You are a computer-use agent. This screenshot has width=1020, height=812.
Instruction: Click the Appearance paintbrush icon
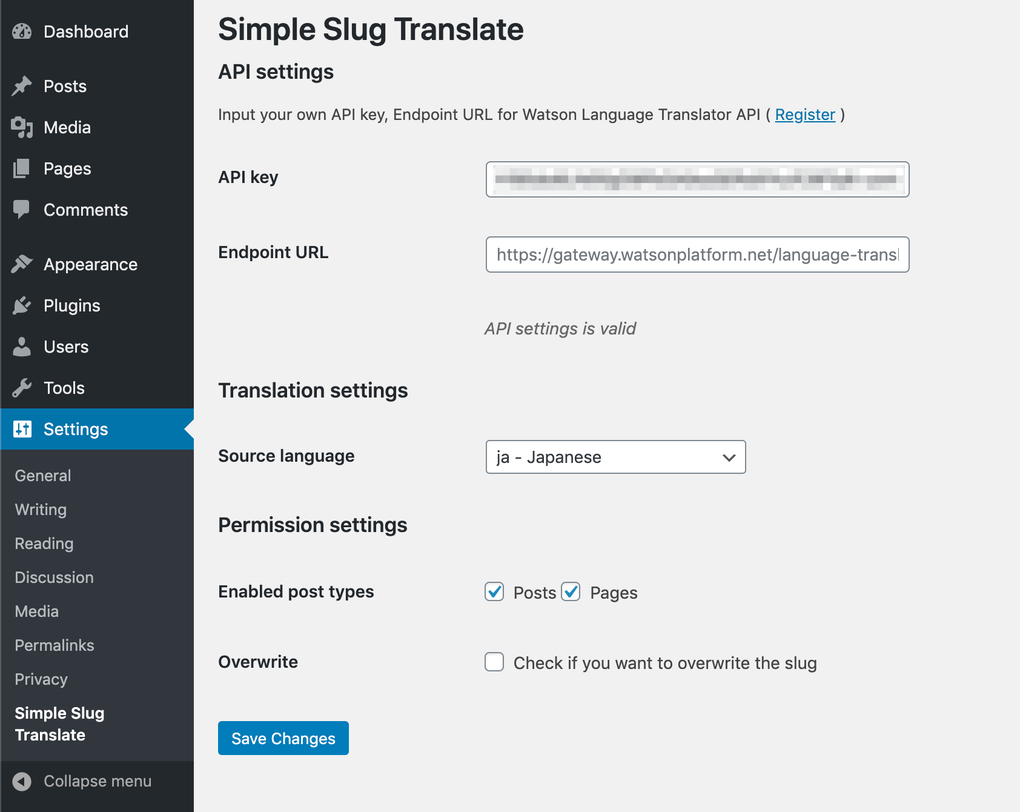pos(22,263)
